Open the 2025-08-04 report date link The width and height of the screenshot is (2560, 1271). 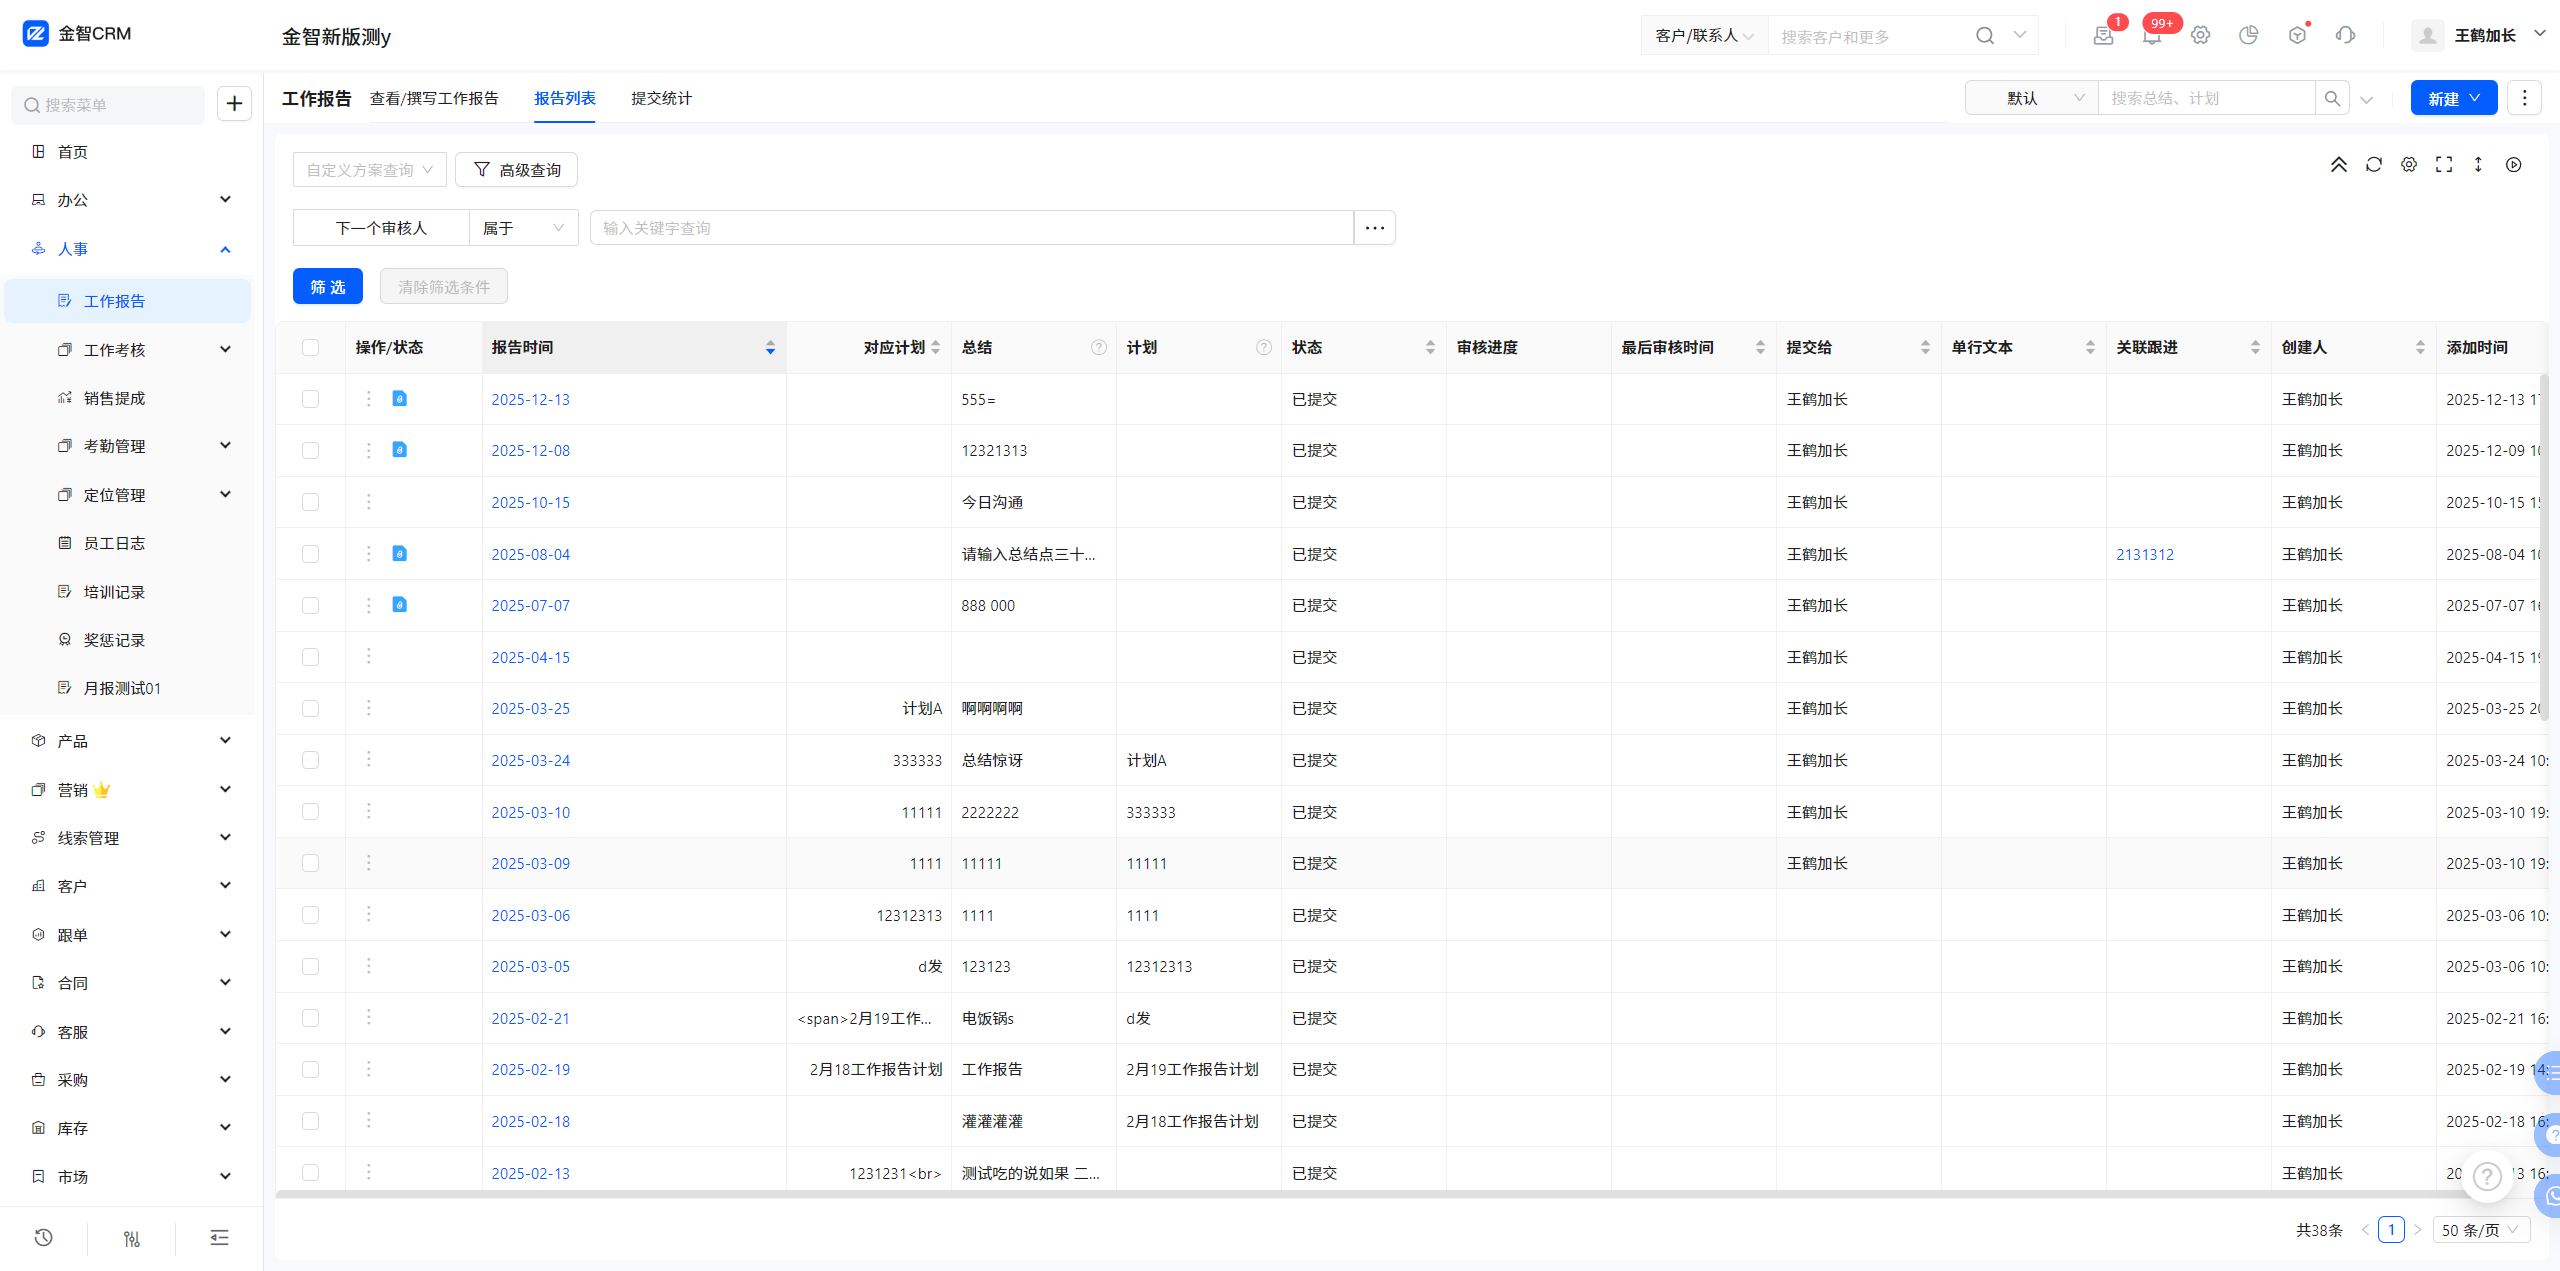click(530, 554)
